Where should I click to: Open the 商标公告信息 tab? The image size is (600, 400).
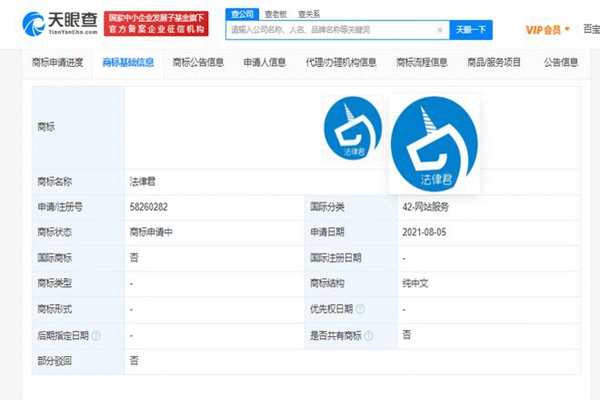pos(198,62)
